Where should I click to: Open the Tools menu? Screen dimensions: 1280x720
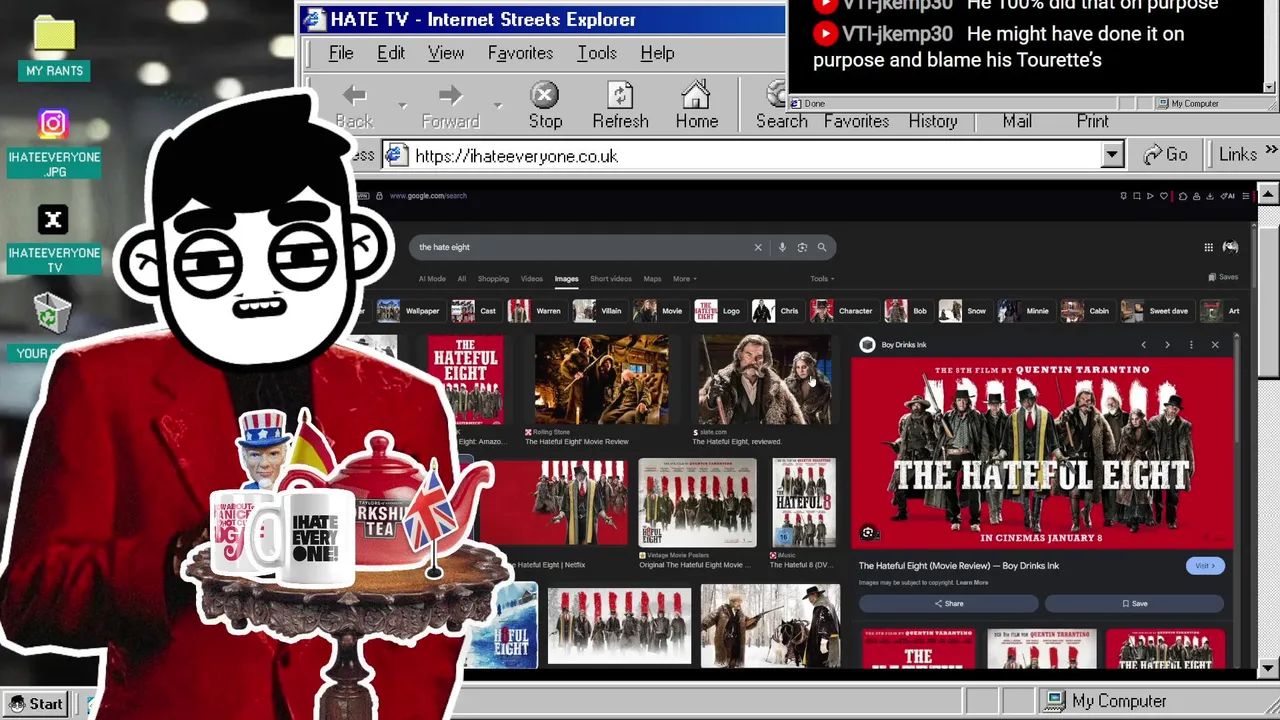pos(597,53)
